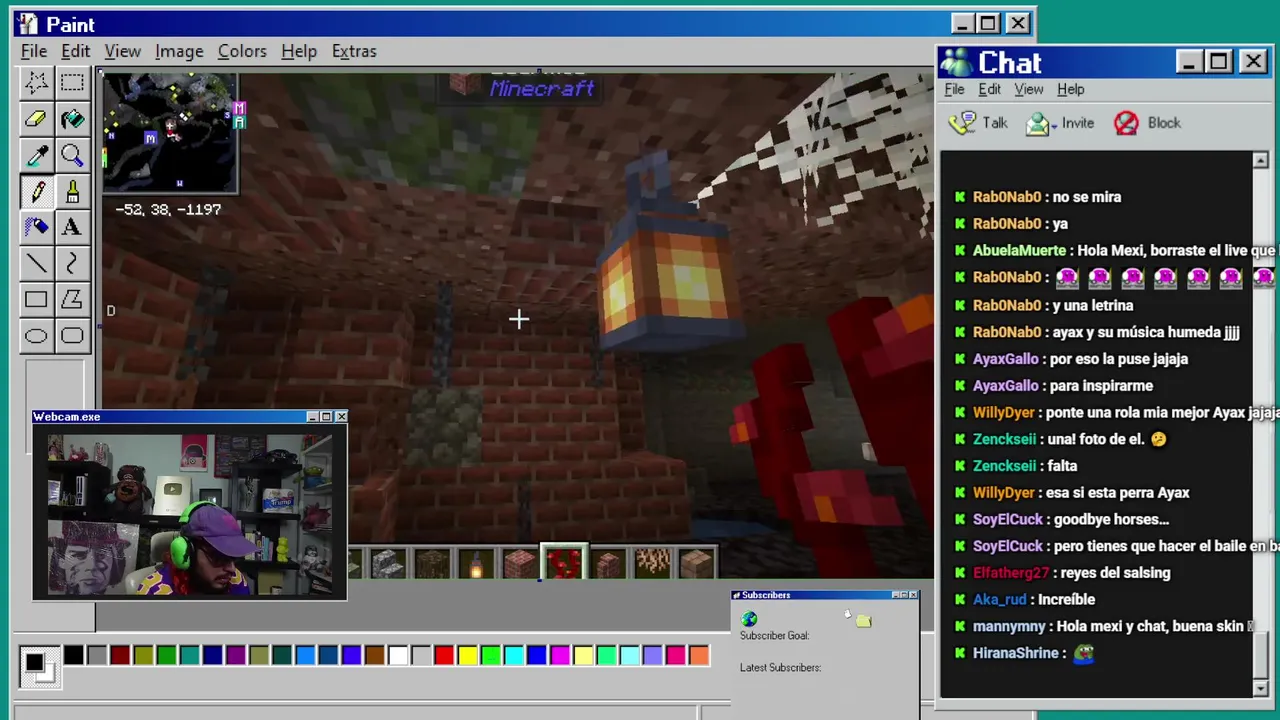
Task: Open the Paint File menu
Action: pyautogui.click(x=34, y=51)
